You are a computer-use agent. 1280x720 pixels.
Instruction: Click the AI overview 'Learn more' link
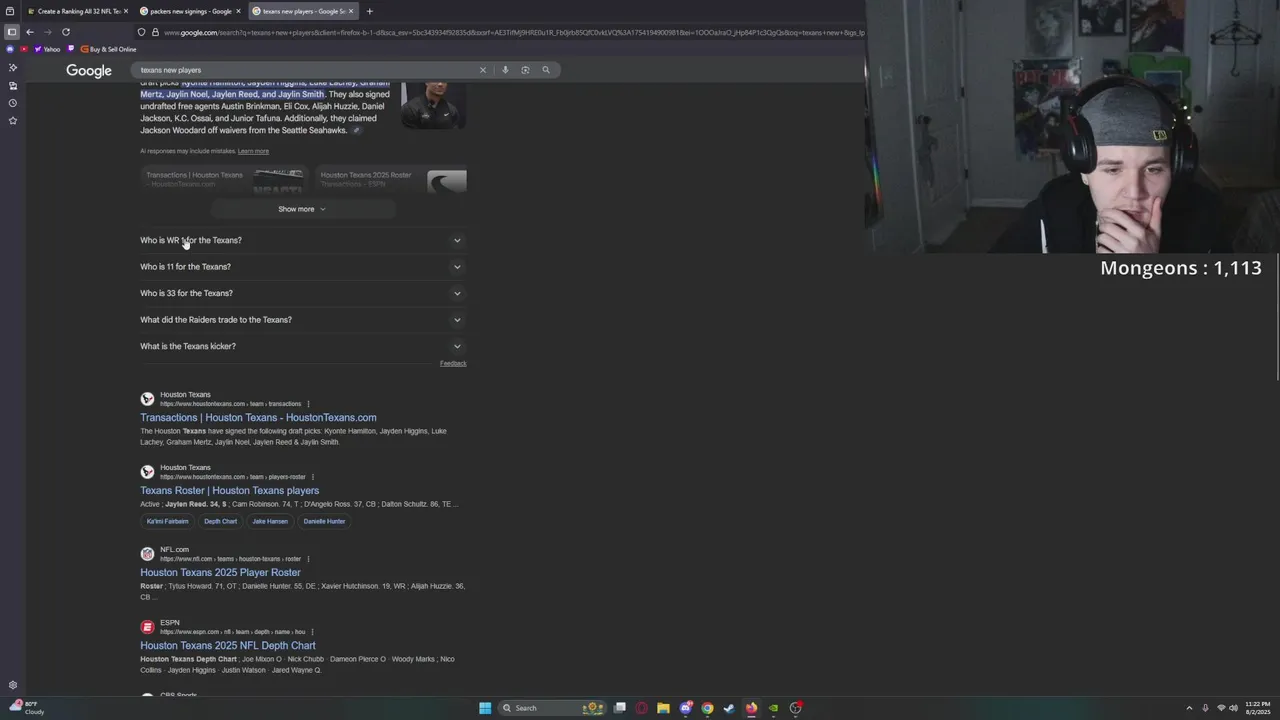pyautogui.click(x=253, y=151)
